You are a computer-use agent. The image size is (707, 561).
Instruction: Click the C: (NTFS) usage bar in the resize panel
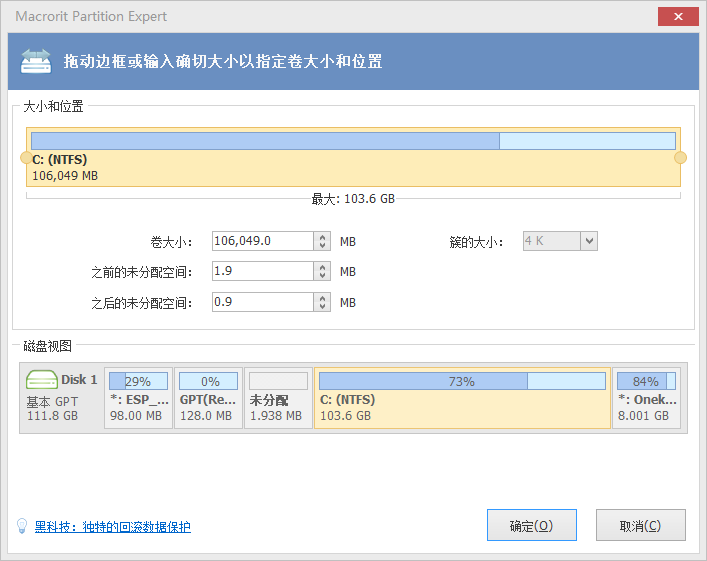point(353,141)
